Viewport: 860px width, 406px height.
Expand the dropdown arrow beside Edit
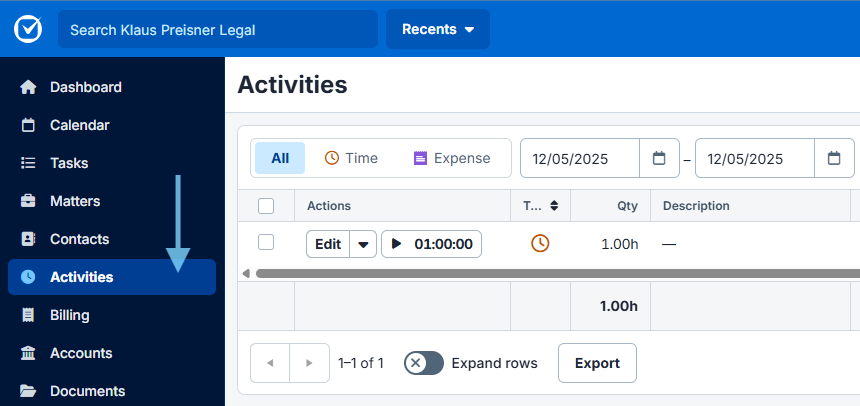click(363, 244)
